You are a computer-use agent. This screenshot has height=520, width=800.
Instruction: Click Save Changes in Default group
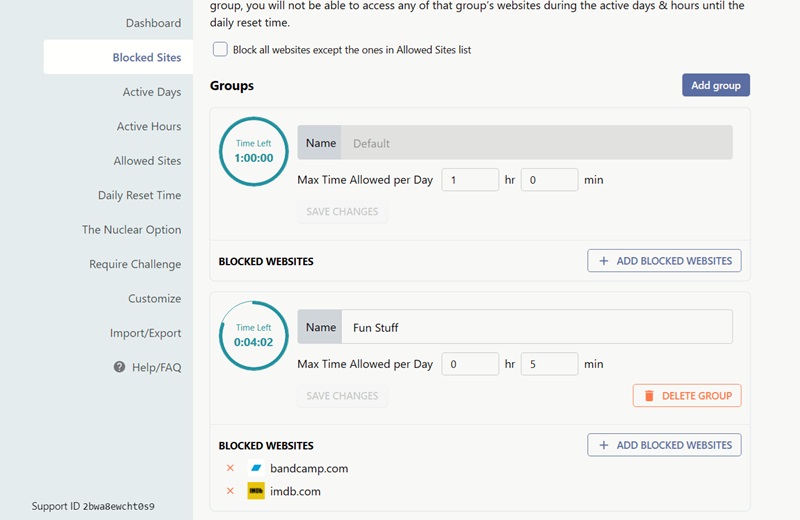point(342,211)
